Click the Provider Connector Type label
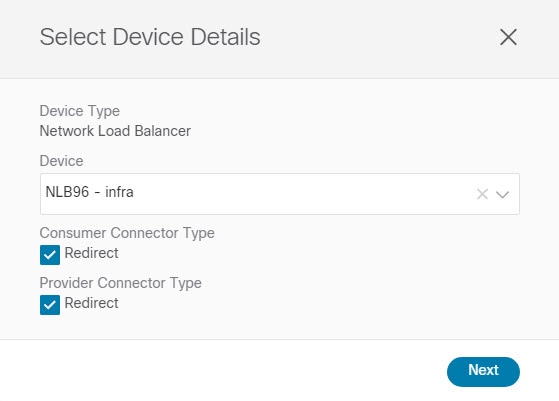The image size is (559, 401). tap(120, 283)
